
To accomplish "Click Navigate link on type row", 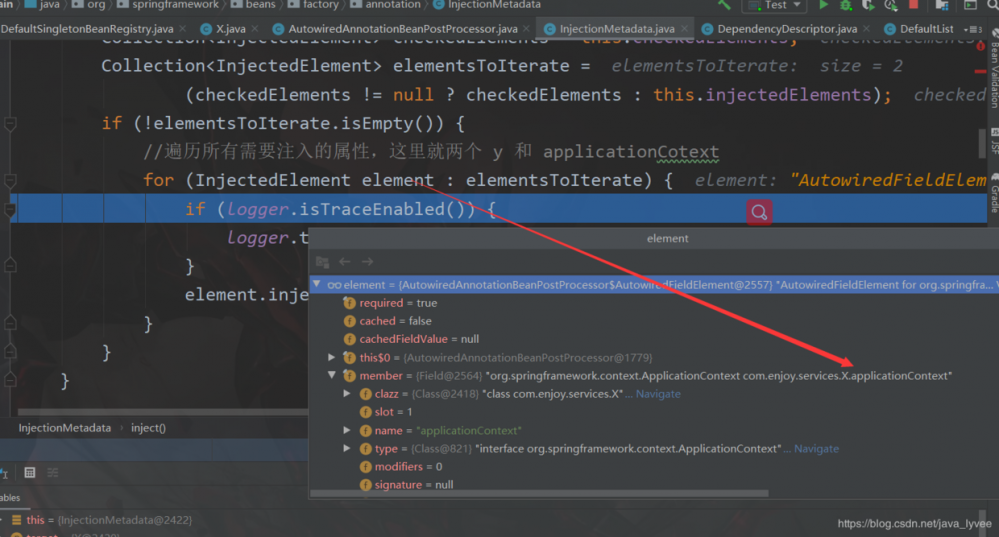I will click(x=816, y=448).
